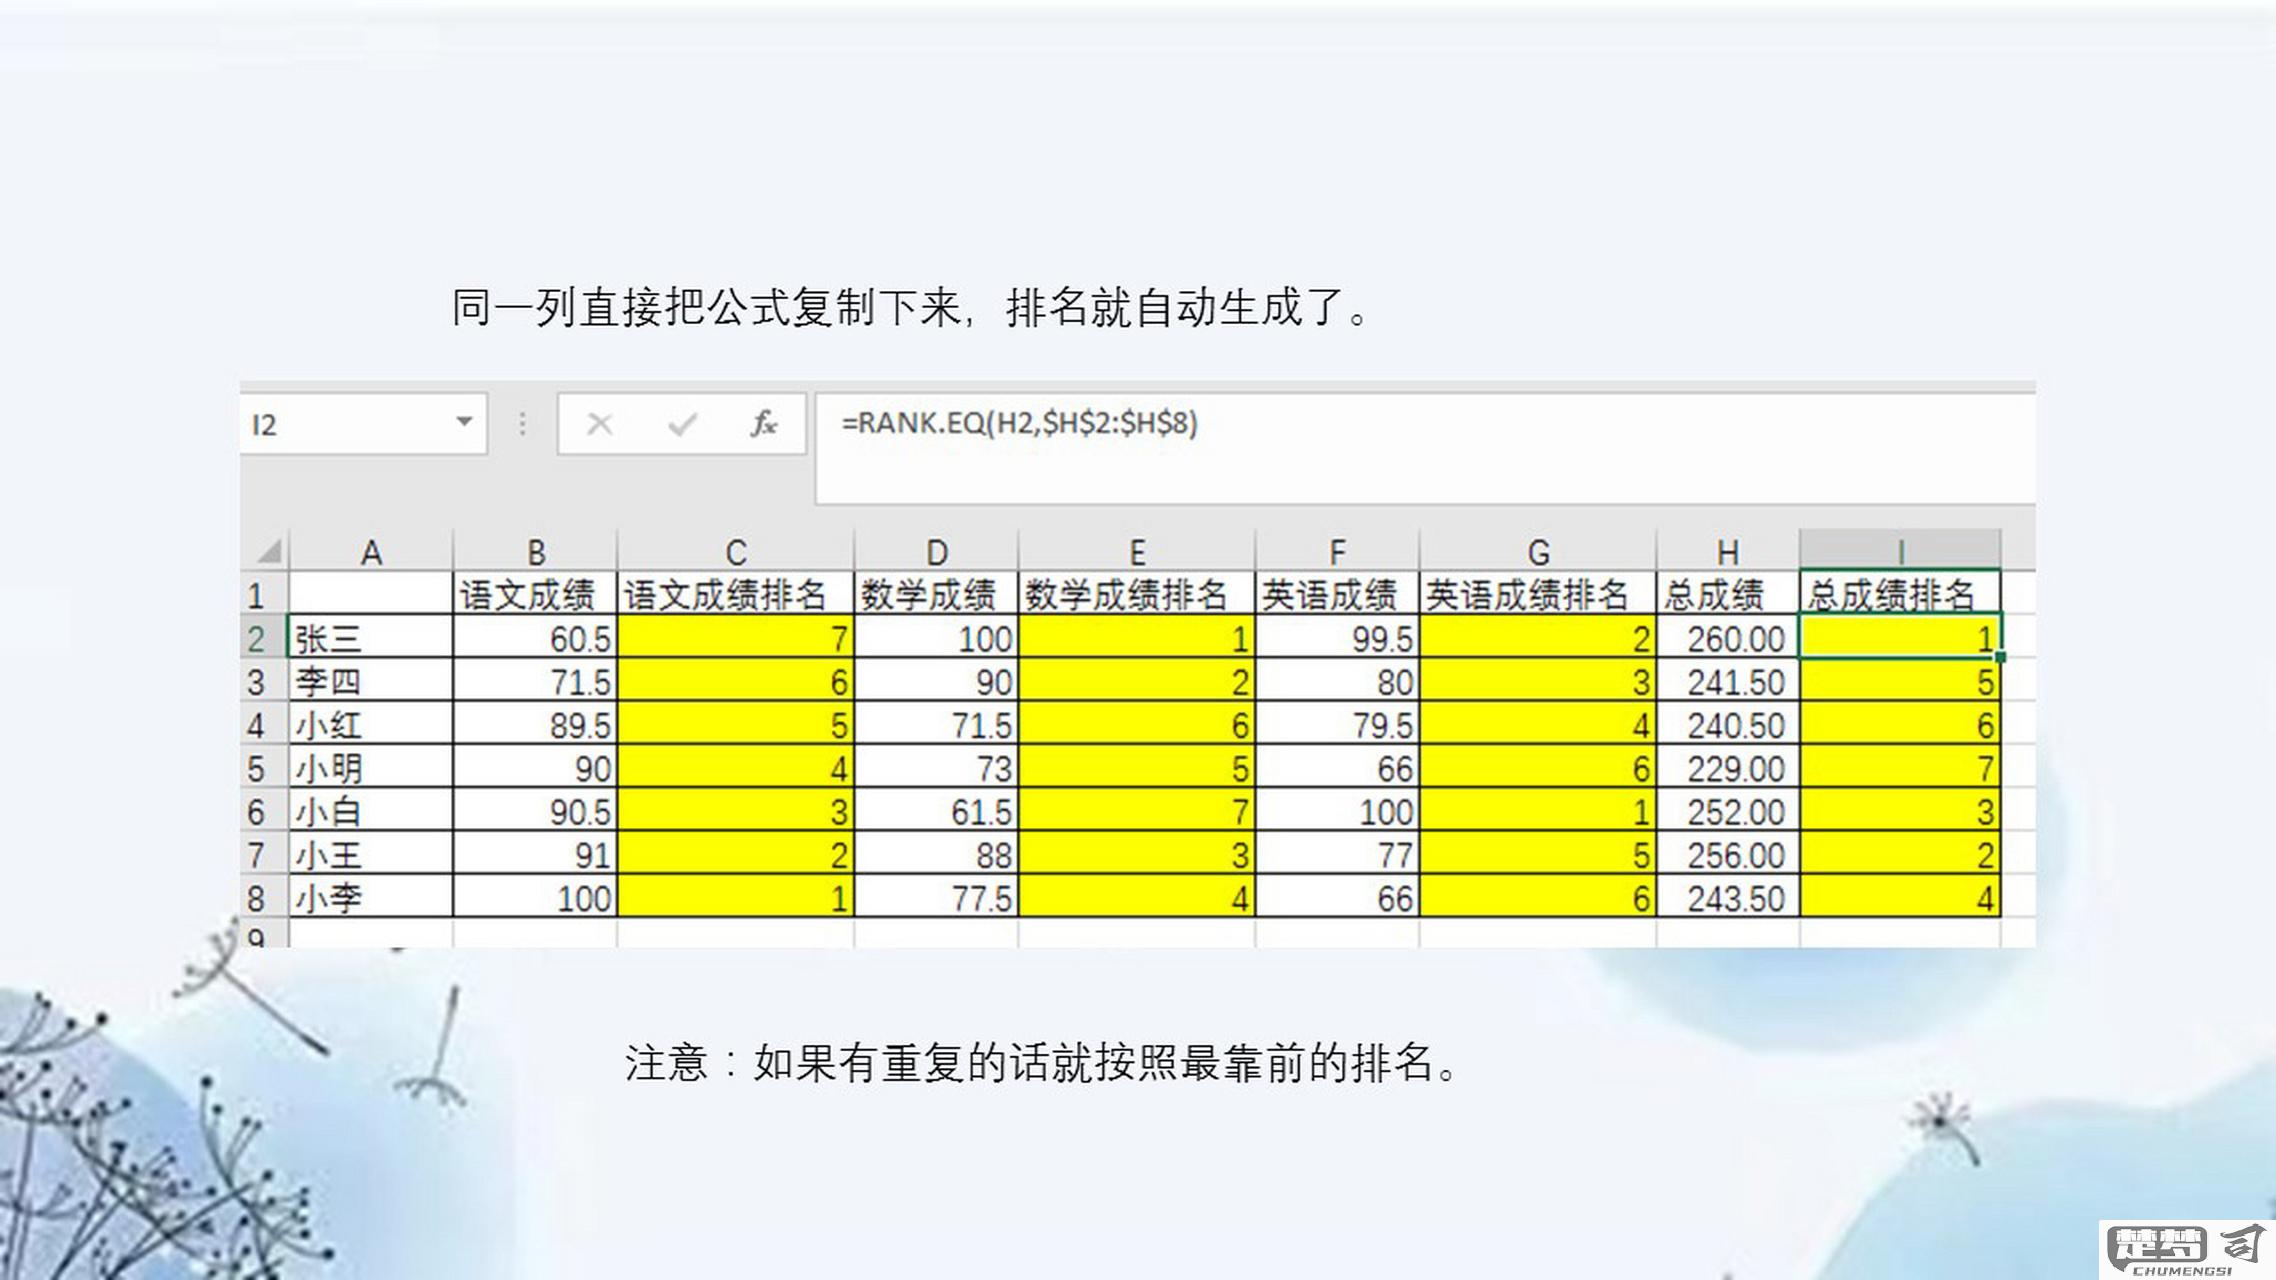Select row 1 header

264,595
